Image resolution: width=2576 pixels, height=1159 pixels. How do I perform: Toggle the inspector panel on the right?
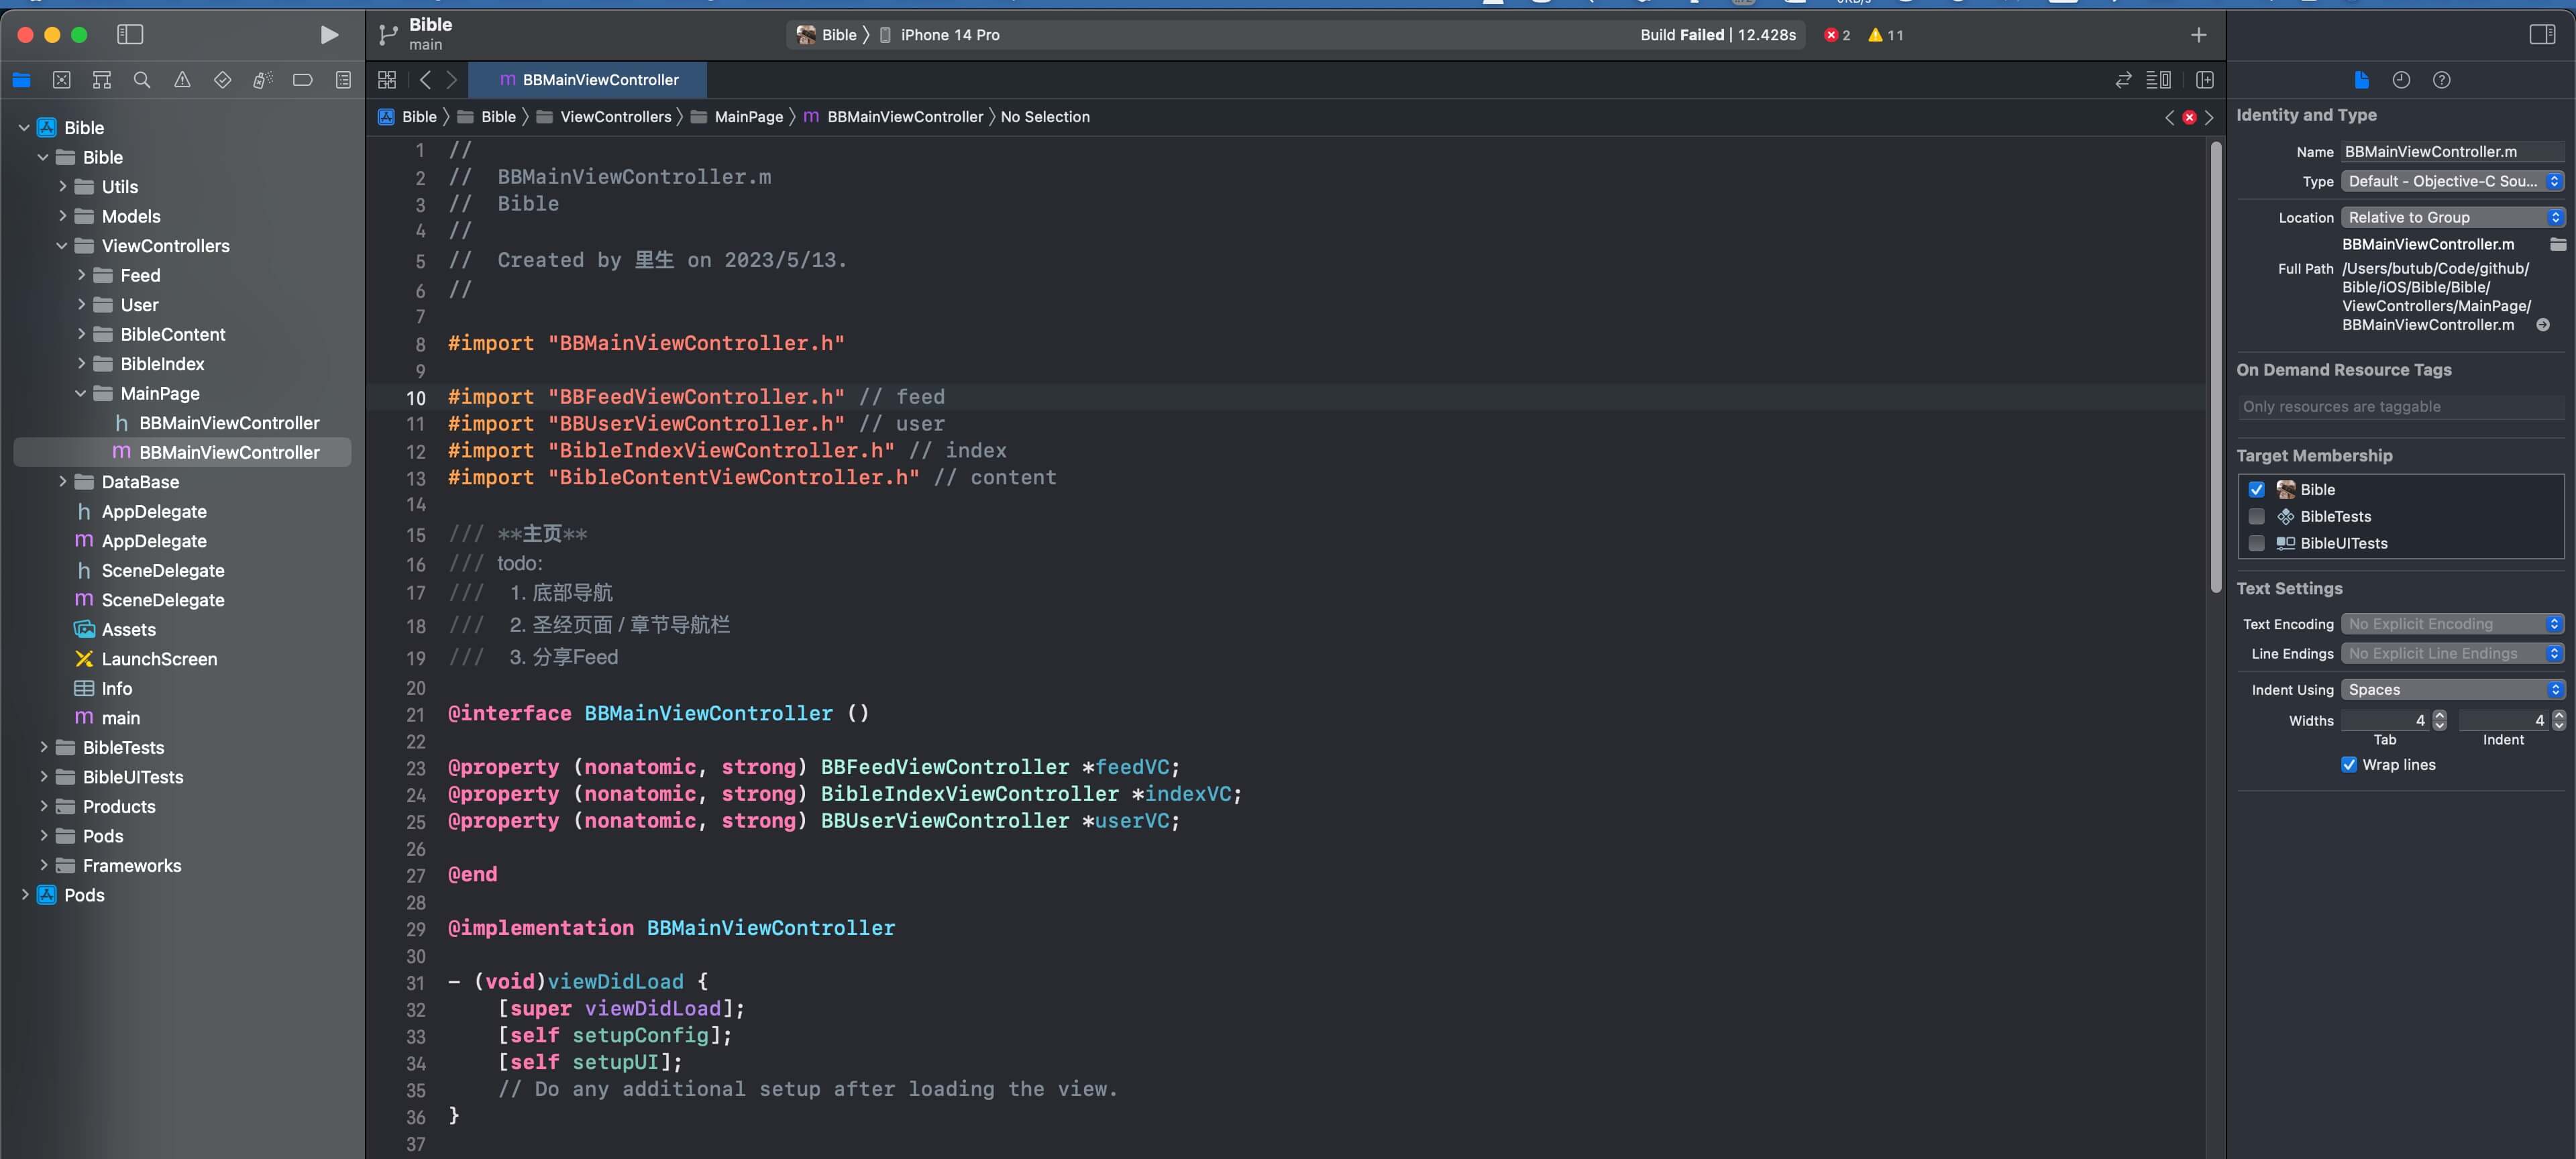point(2542,35)
